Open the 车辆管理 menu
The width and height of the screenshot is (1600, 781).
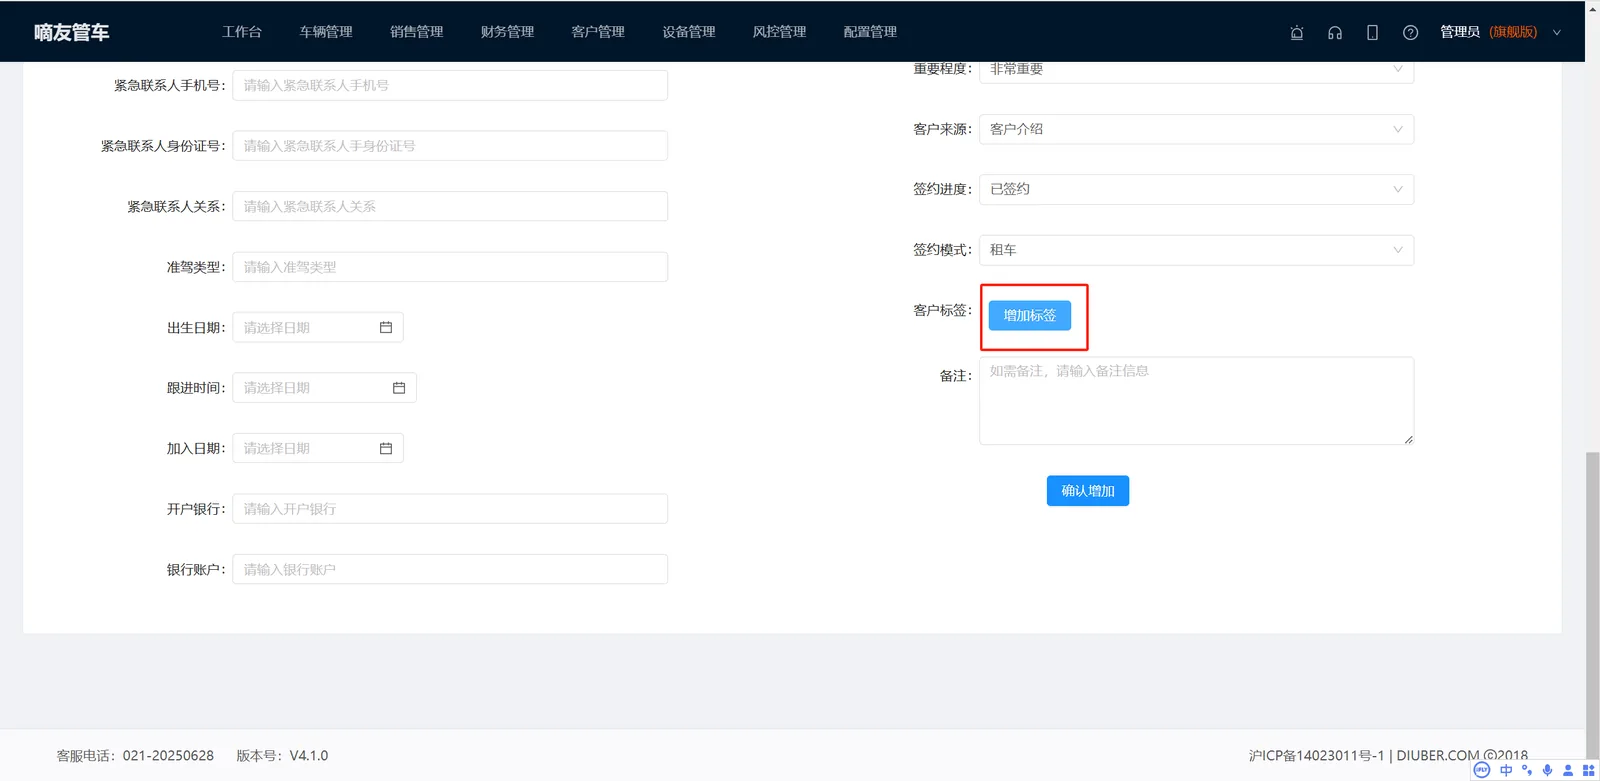coord(326,32)
